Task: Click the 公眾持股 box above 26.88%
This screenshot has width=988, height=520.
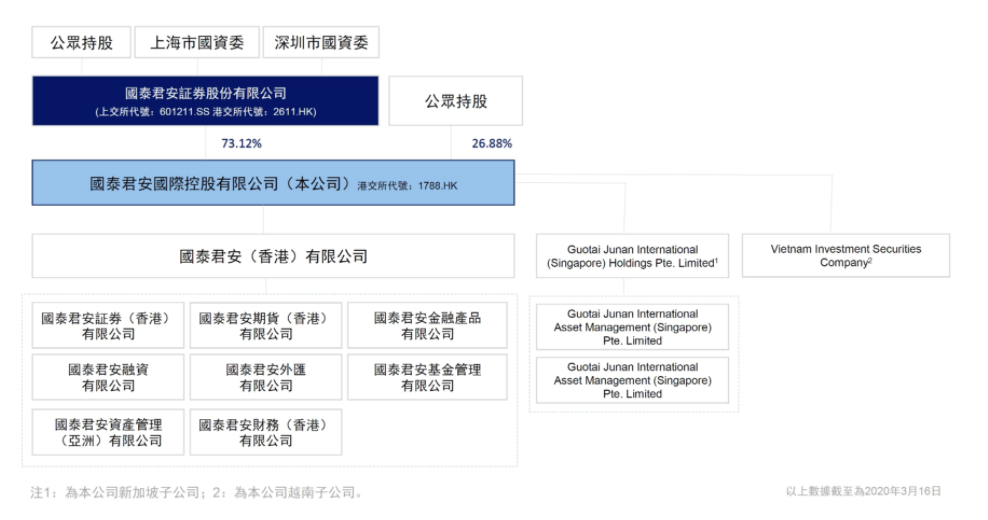Action: point(456,101)
